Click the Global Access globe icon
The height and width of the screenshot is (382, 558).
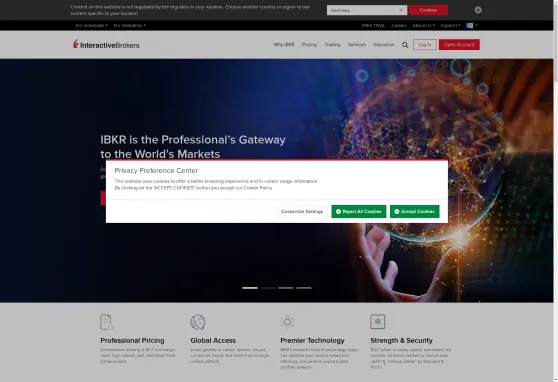tap(198, 322)
